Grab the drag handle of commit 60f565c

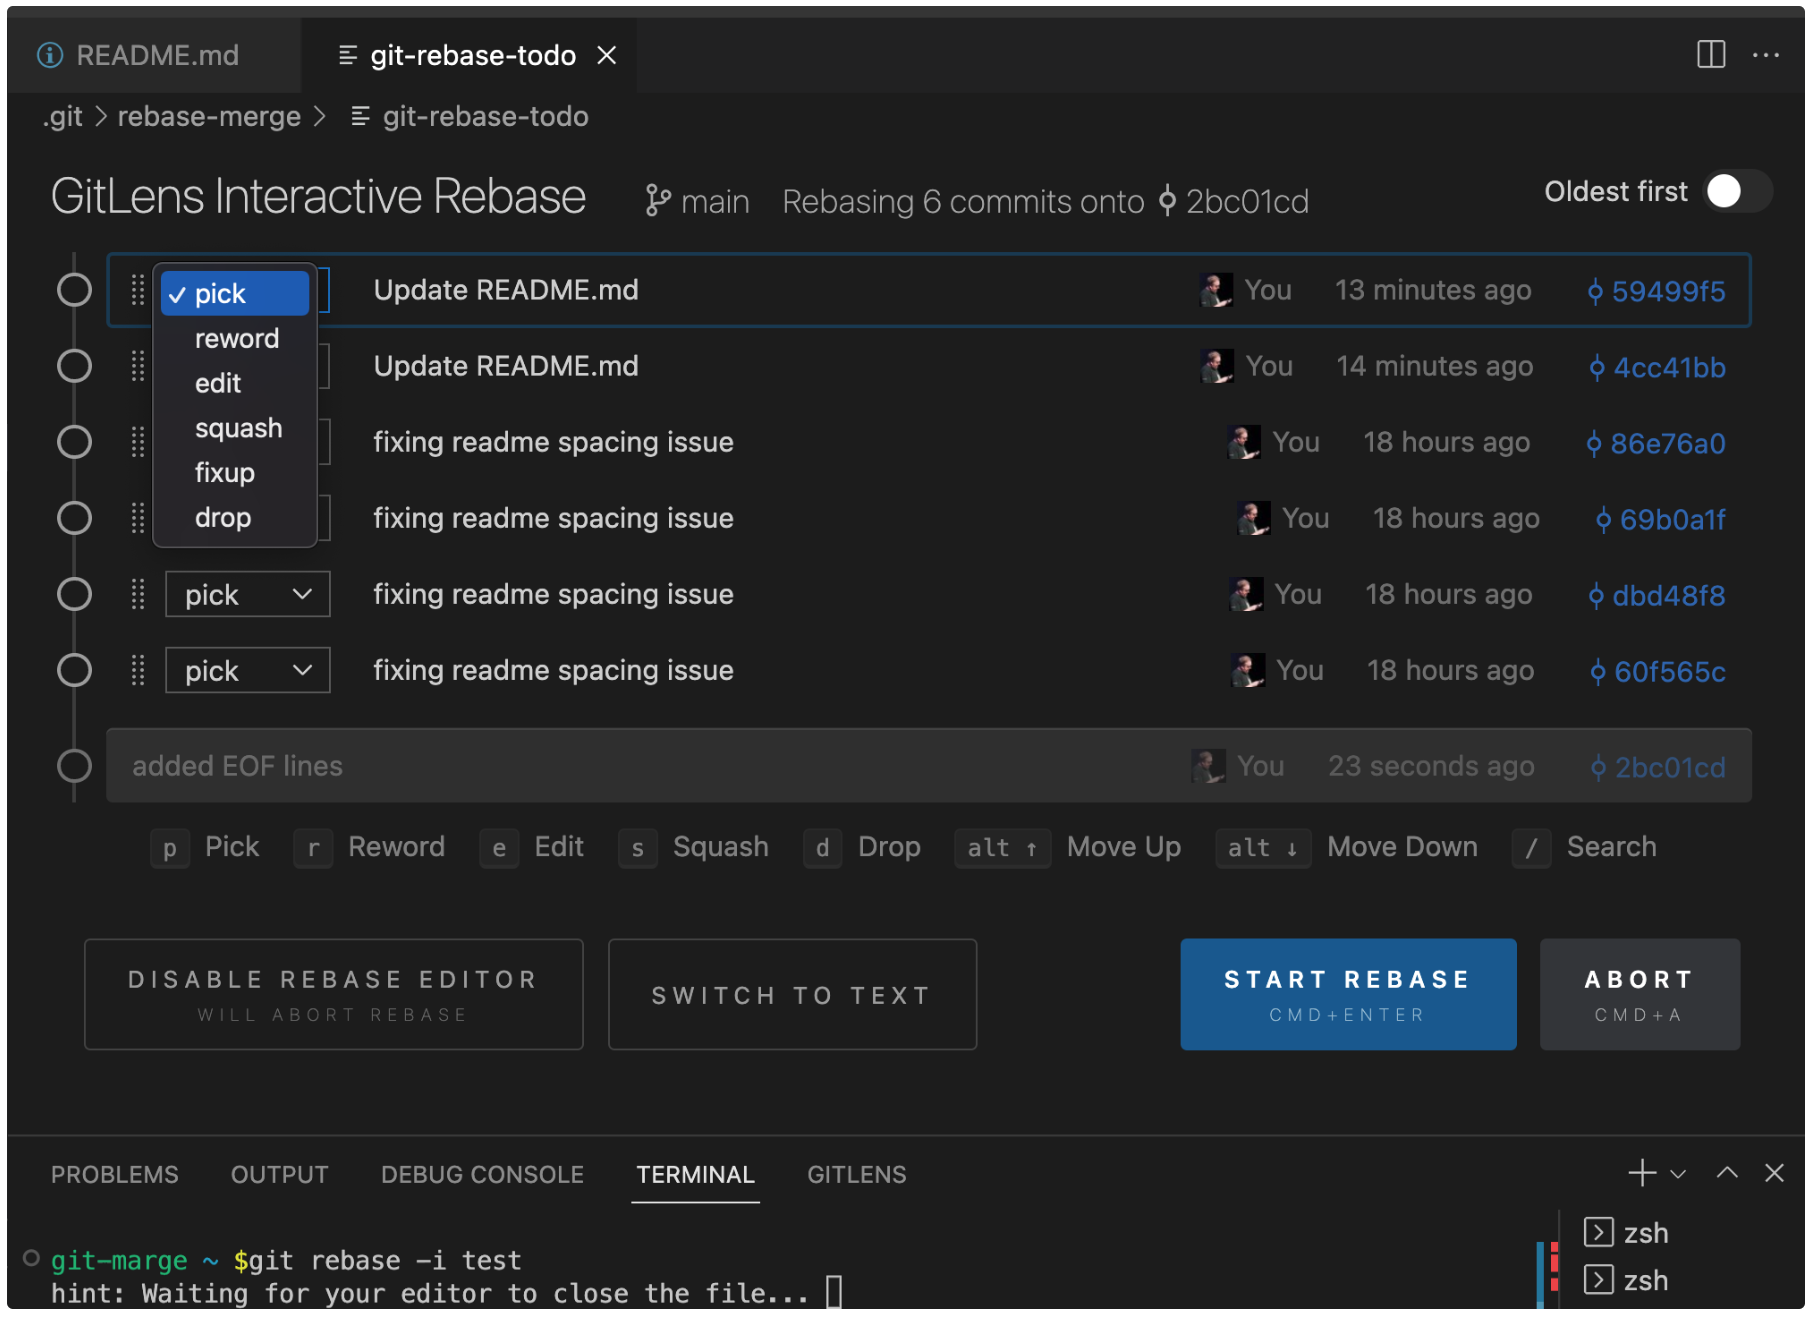coord(138,670)
